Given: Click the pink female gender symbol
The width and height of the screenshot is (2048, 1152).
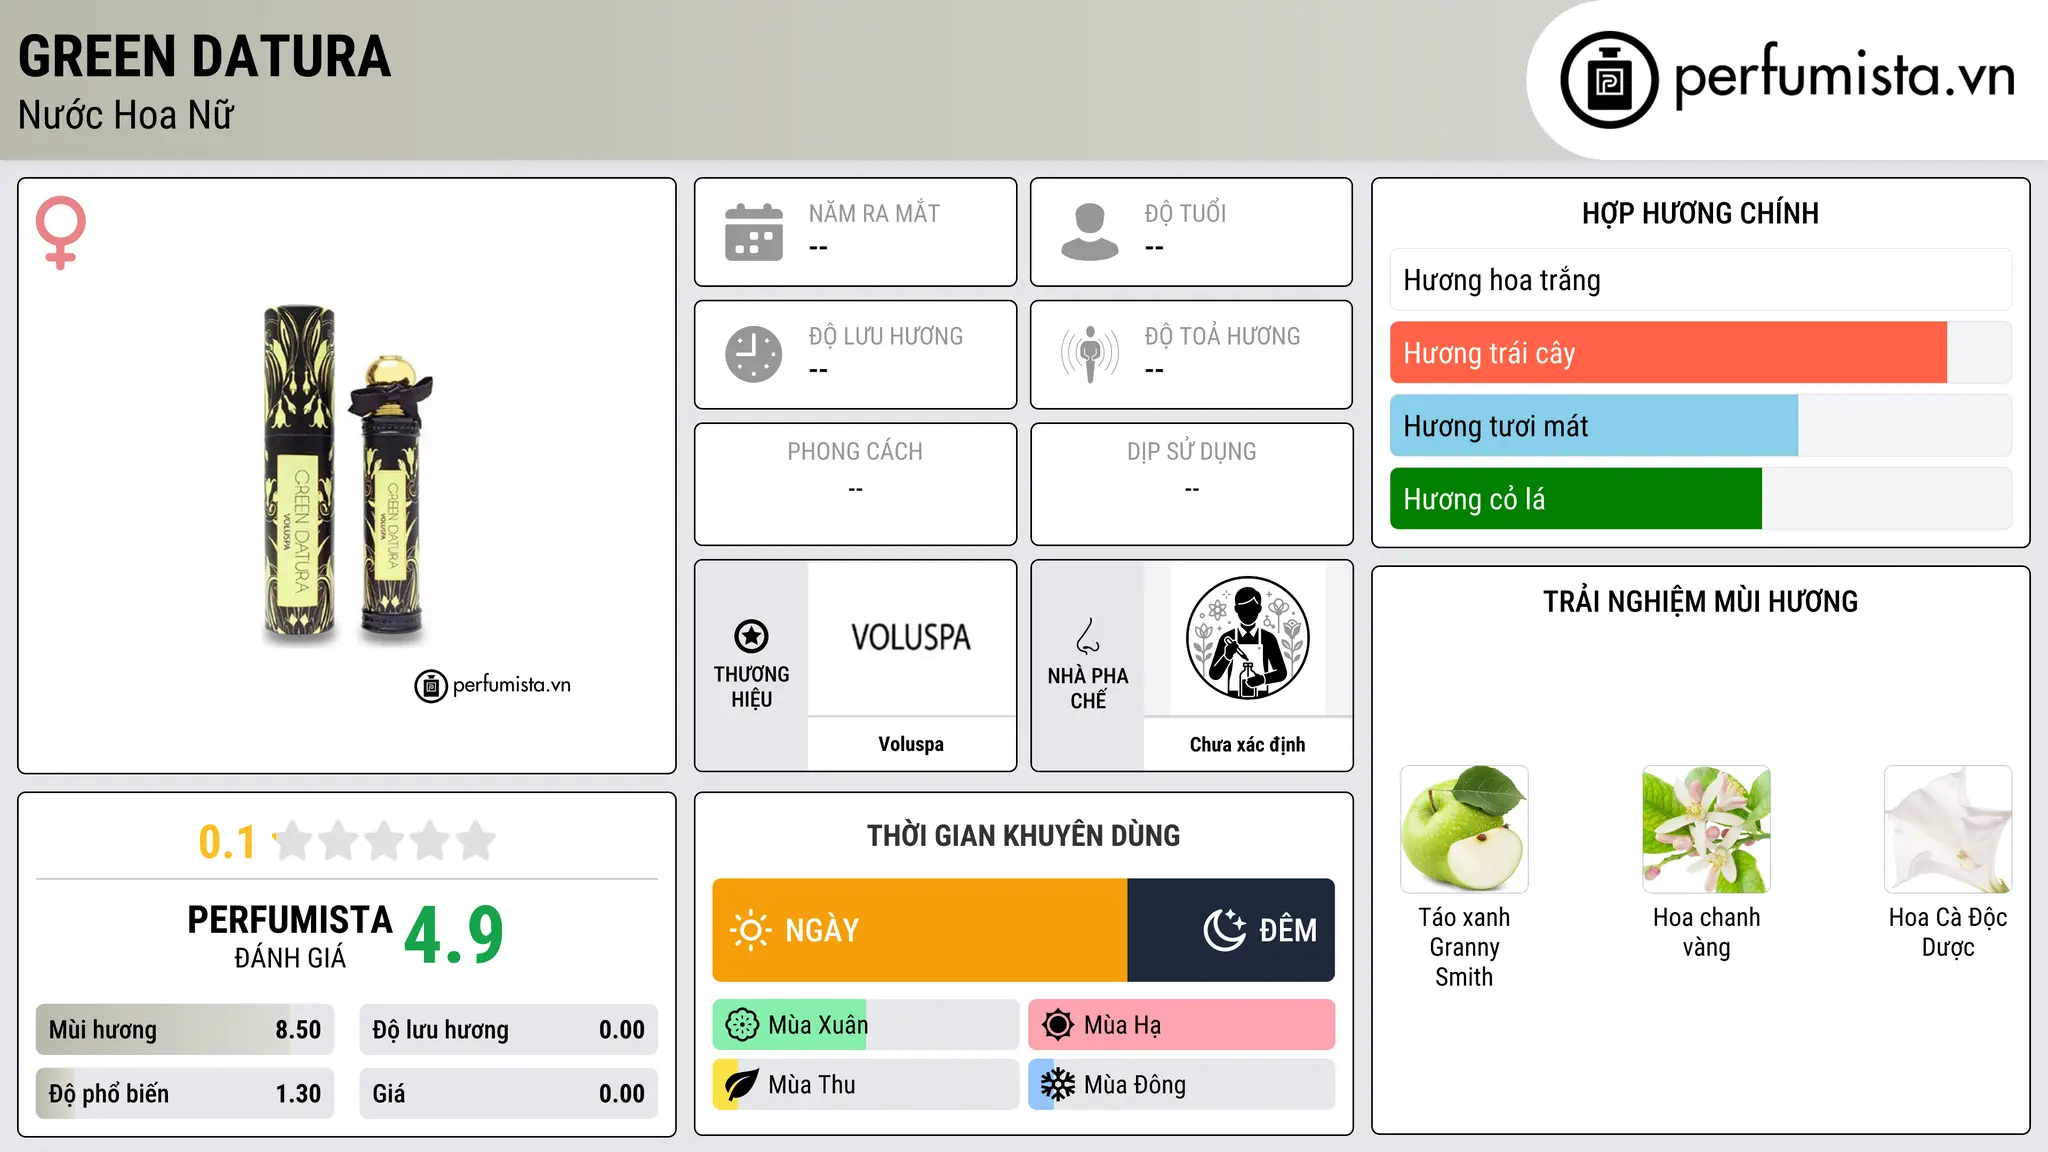Looking at the screenshot, I should pos(61,233).
